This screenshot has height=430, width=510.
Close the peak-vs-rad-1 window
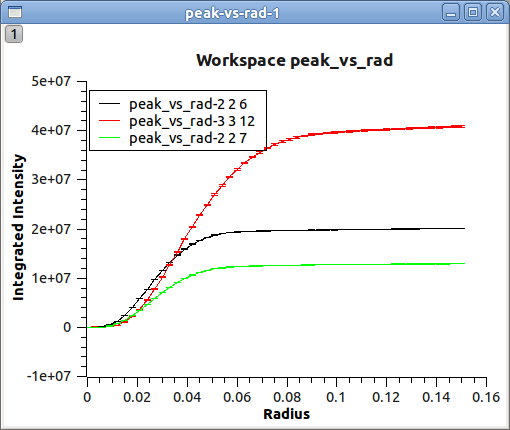click(x=495, y=13)
